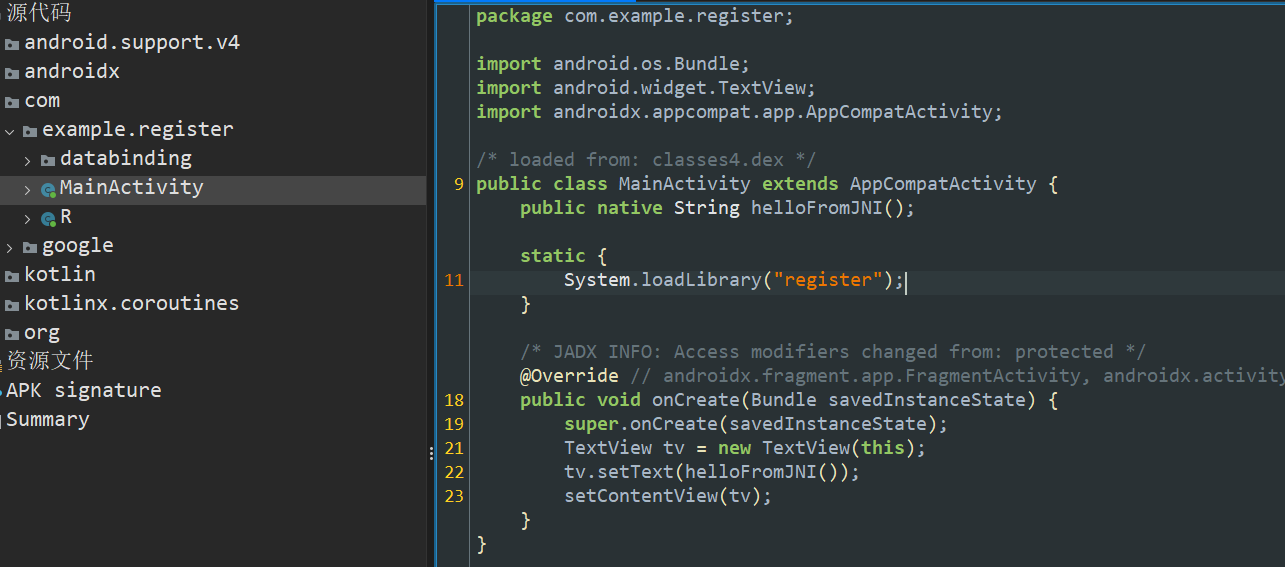
Task: Click import android.os.Bundle line
Action: [x=613, y=64]
